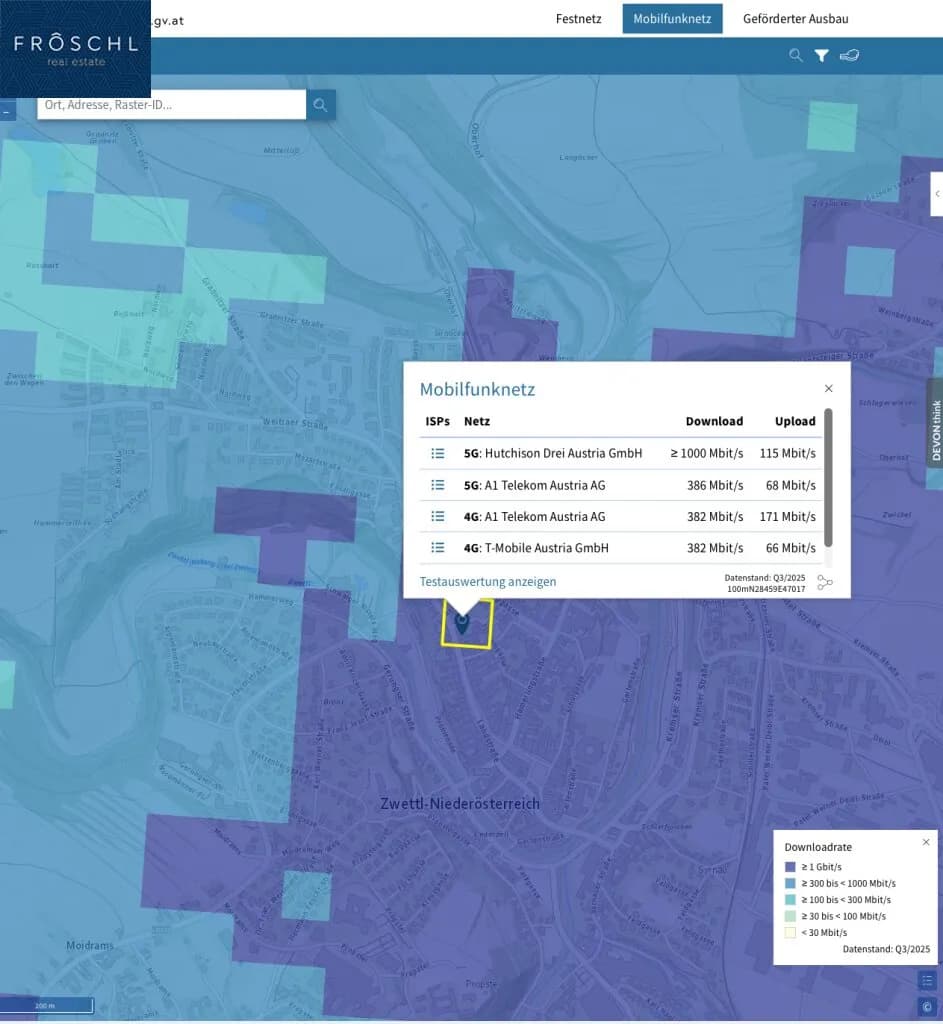
Task: Click the ≥ 300 bis < 1000 Mbit/s swatch
Action: click(x=790, y=884)
